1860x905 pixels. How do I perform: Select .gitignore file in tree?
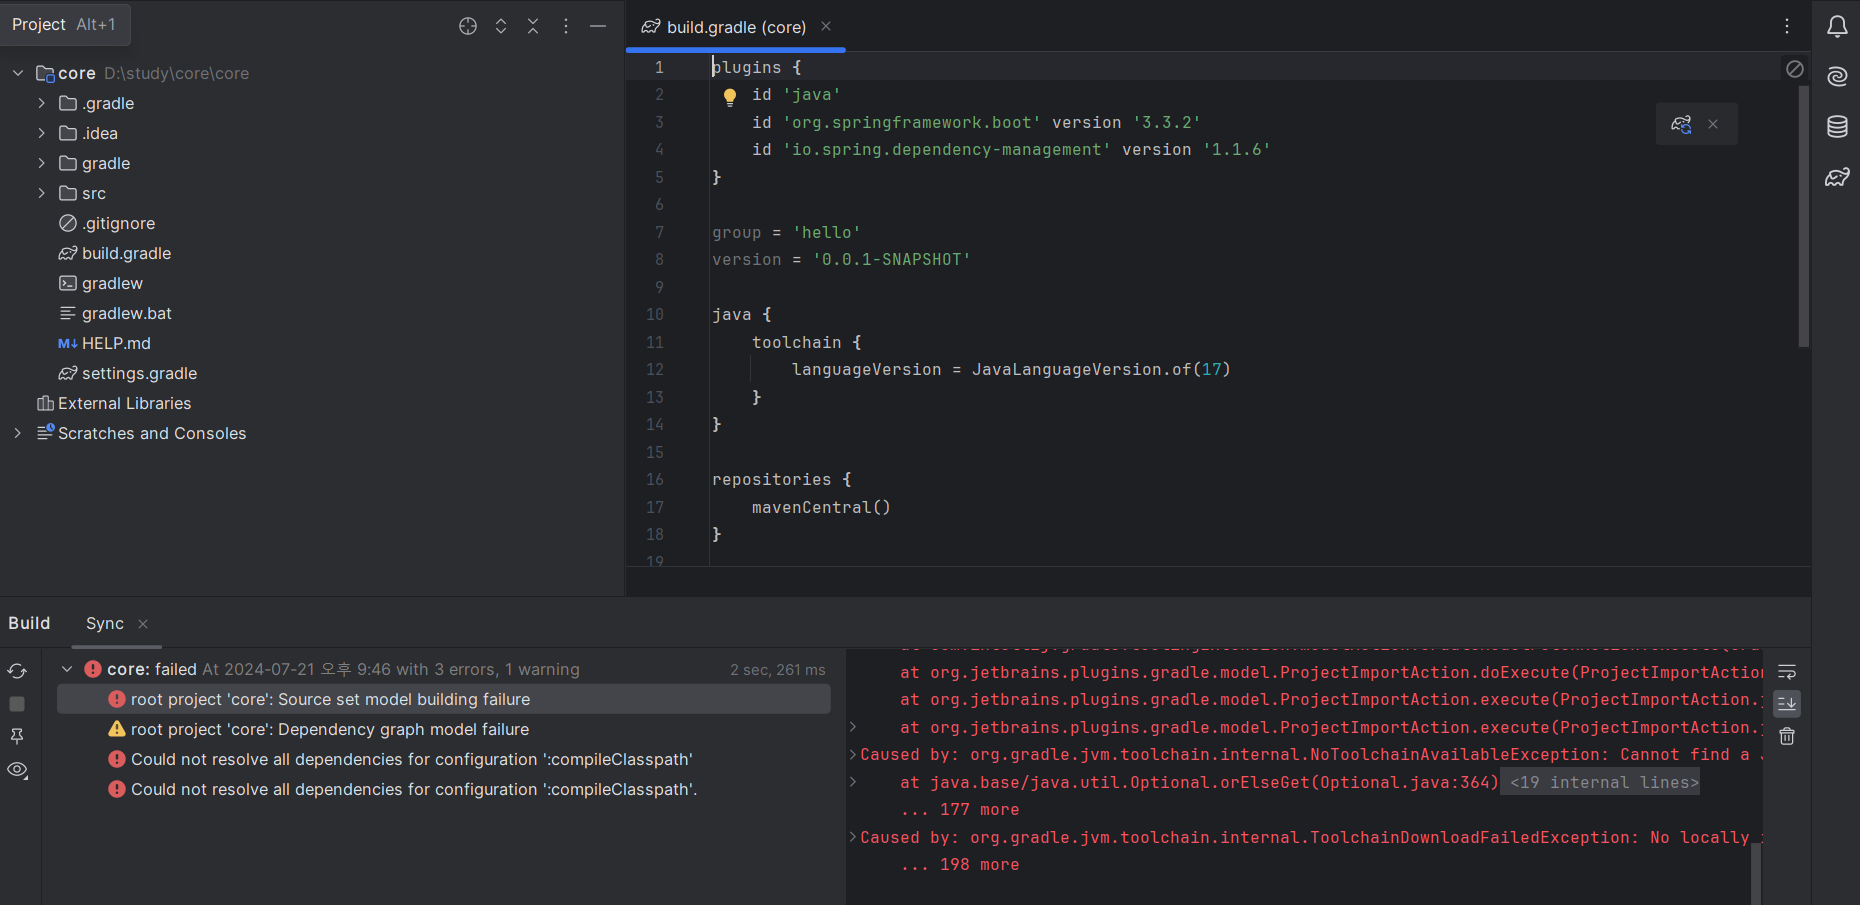pyautogui.click(x=118, y=223)
